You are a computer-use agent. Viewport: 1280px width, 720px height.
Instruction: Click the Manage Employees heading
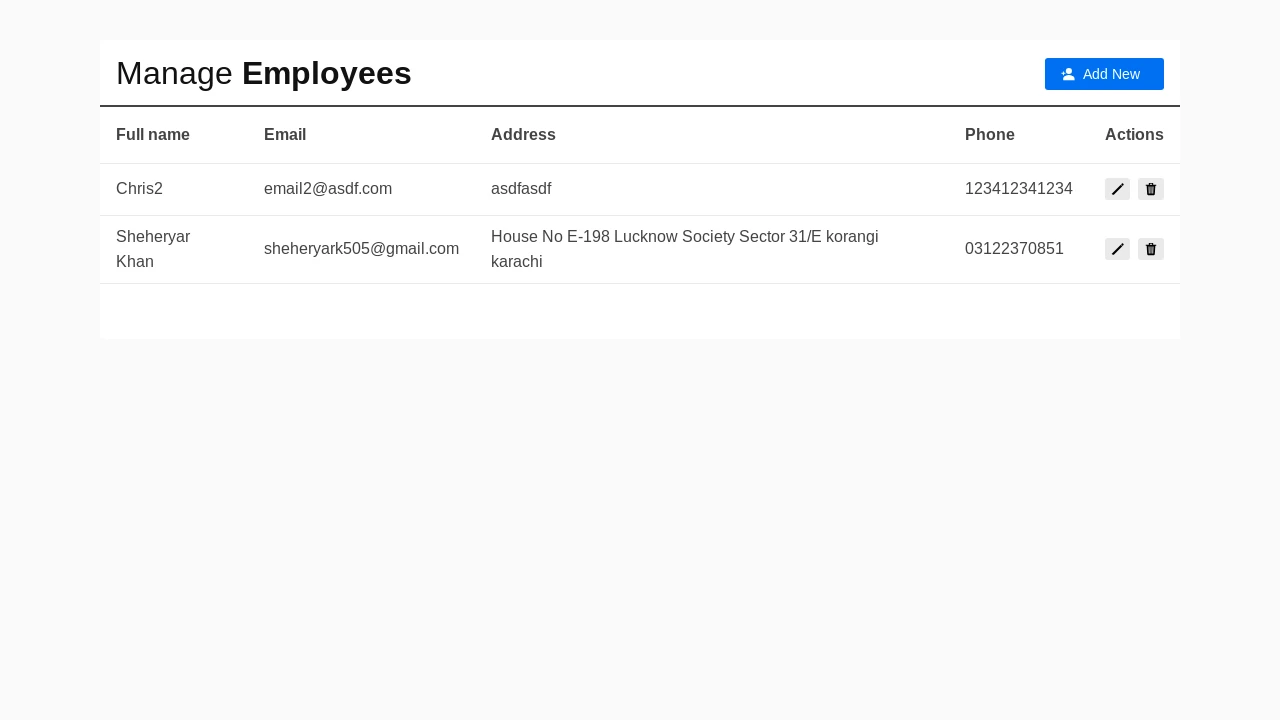[264, 73]
